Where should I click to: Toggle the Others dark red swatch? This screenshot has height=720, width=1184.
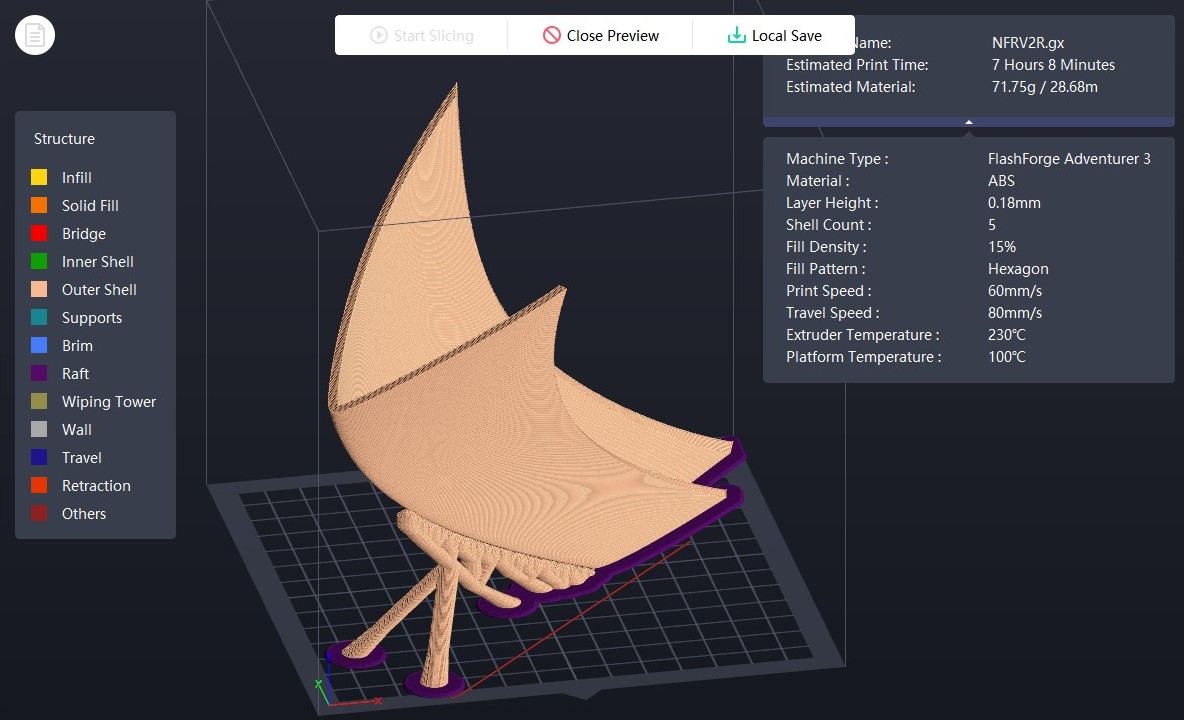[x=39, y=512]
